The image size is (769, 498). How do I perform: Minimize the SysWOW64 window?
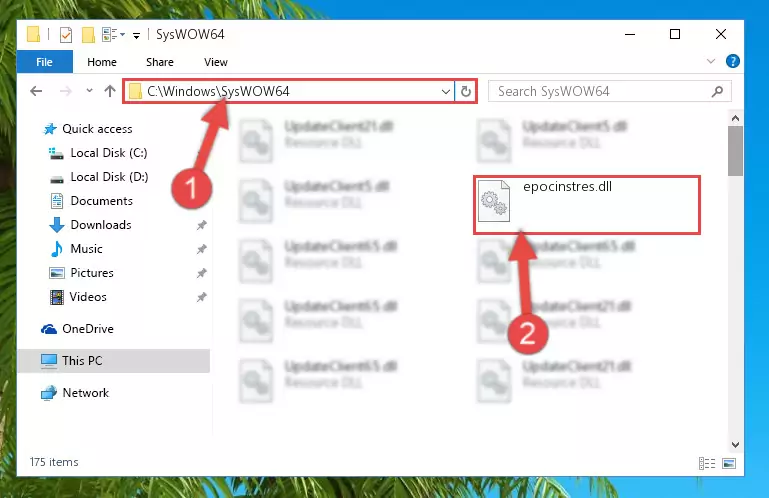coord(630,34)
